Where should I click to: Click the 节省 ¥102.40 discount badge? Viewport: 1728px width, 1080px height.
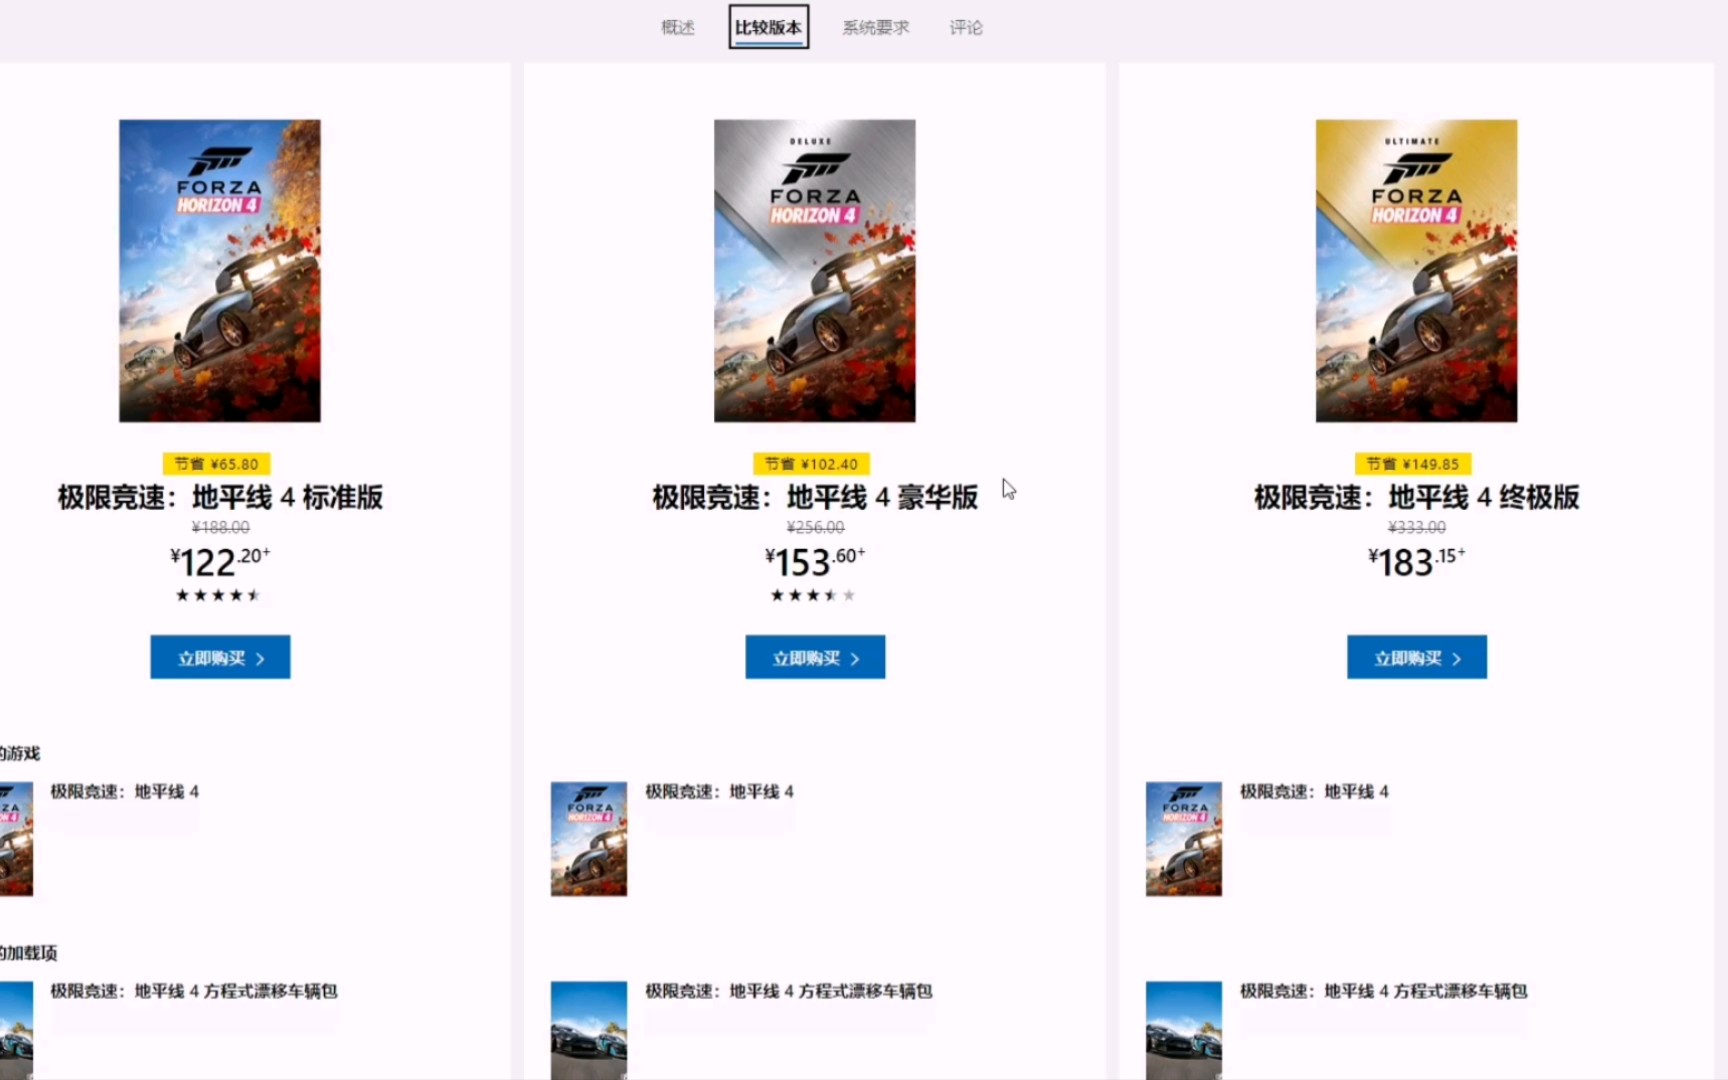[812, 464]
